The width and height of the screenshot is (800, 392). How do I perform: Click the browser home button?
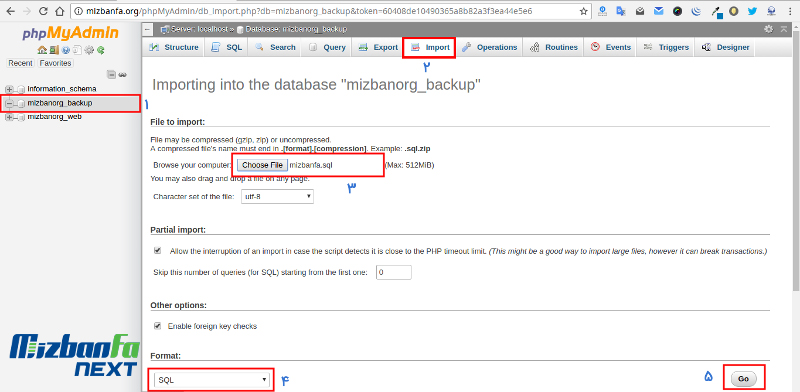point(60,11)
